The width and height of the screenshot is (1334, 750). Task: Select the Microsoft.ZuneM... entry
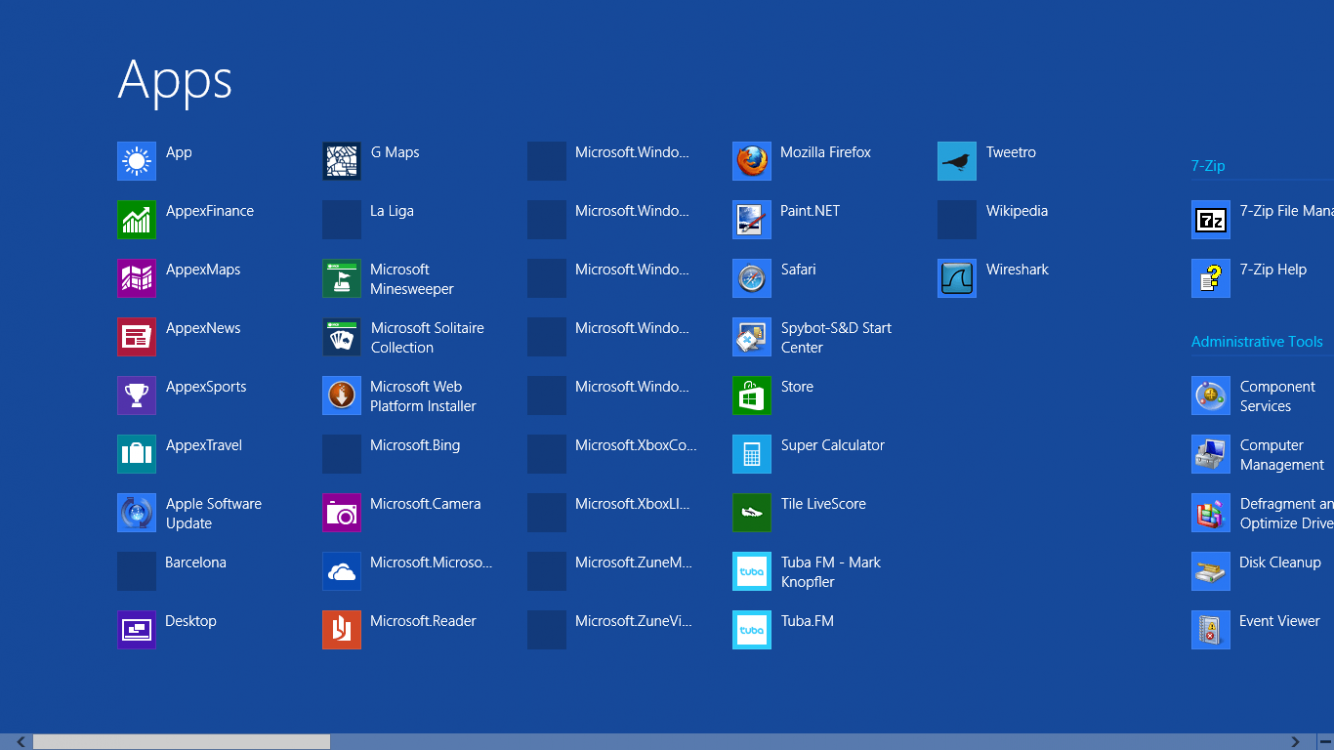point(610,571)
